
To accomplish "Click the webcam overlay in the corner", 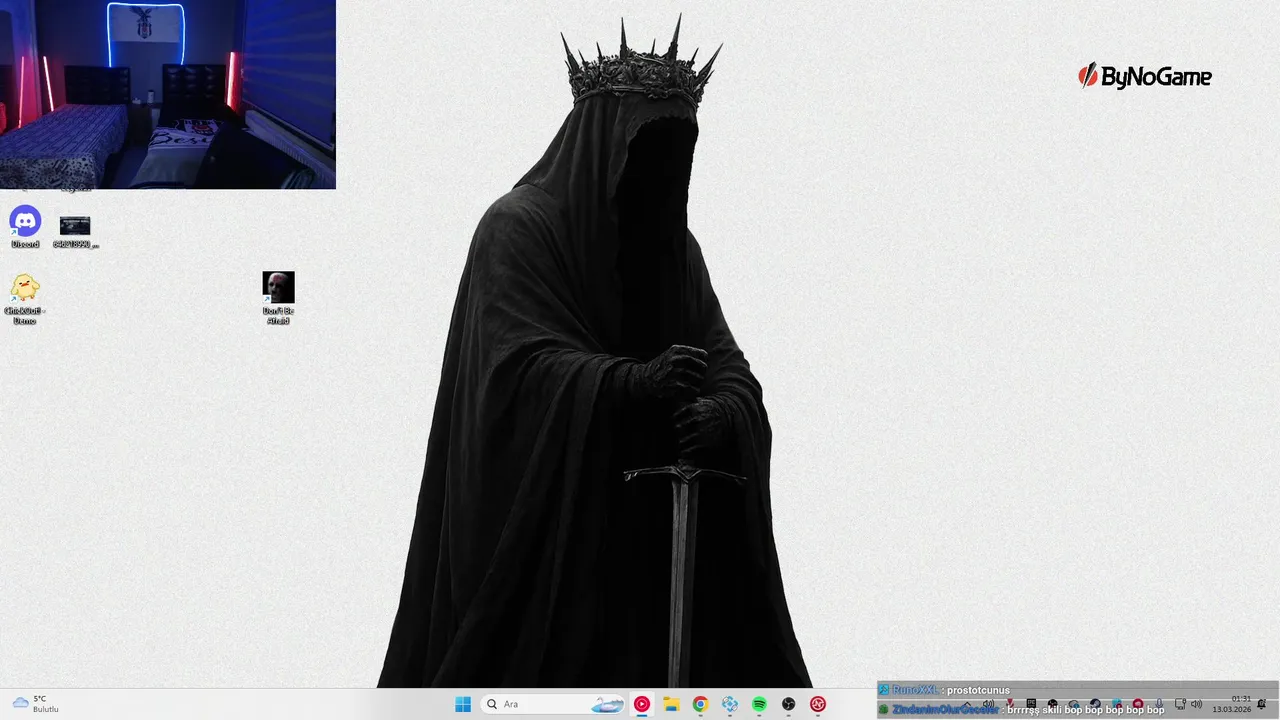I will [x=168, y=94].
